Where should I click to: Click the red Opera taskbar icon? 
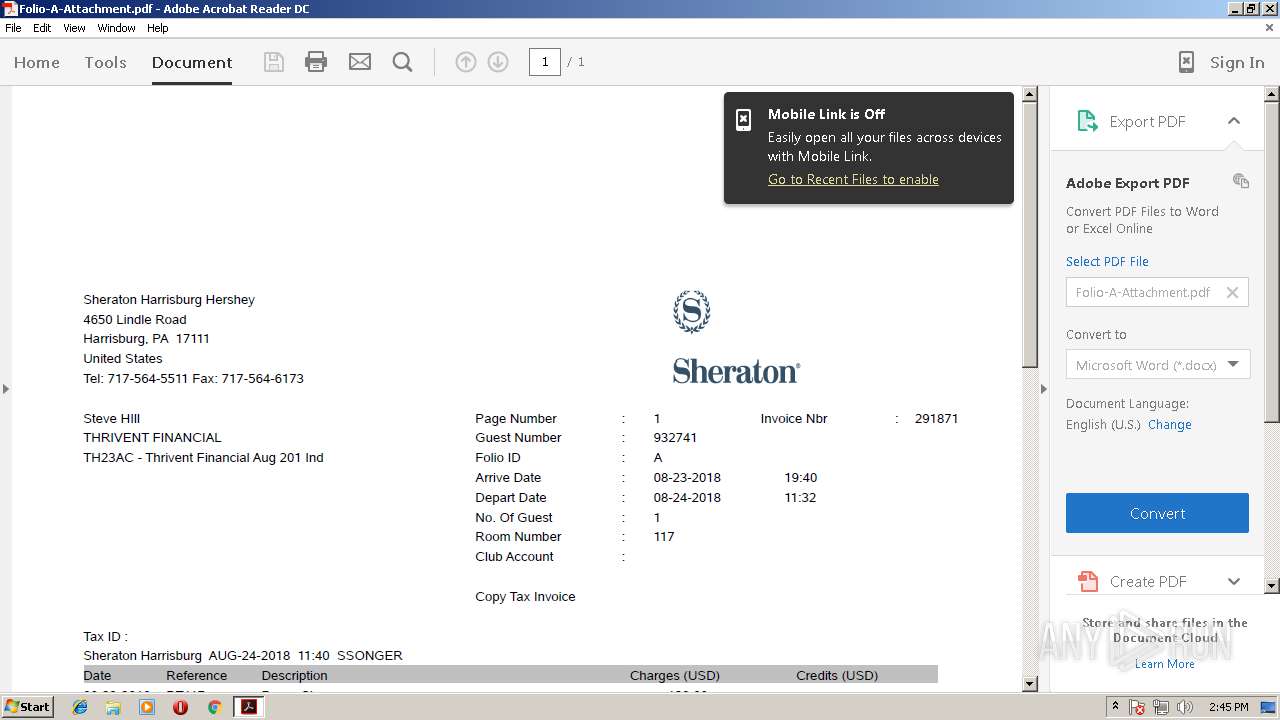tap(180, 707)
